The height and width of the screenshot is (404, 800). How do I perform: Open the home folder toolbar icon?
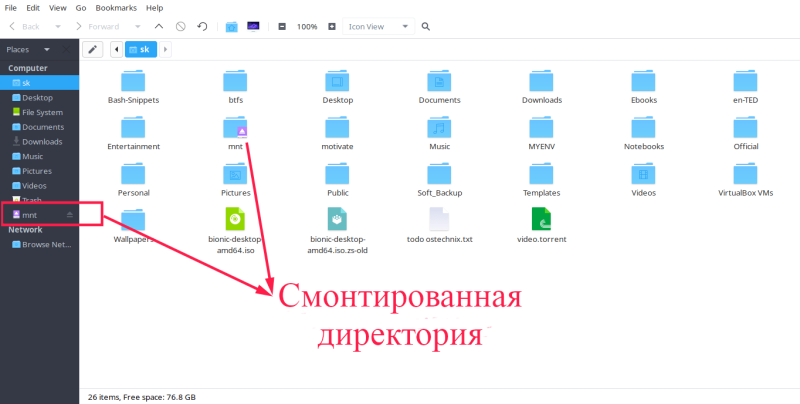232,26
